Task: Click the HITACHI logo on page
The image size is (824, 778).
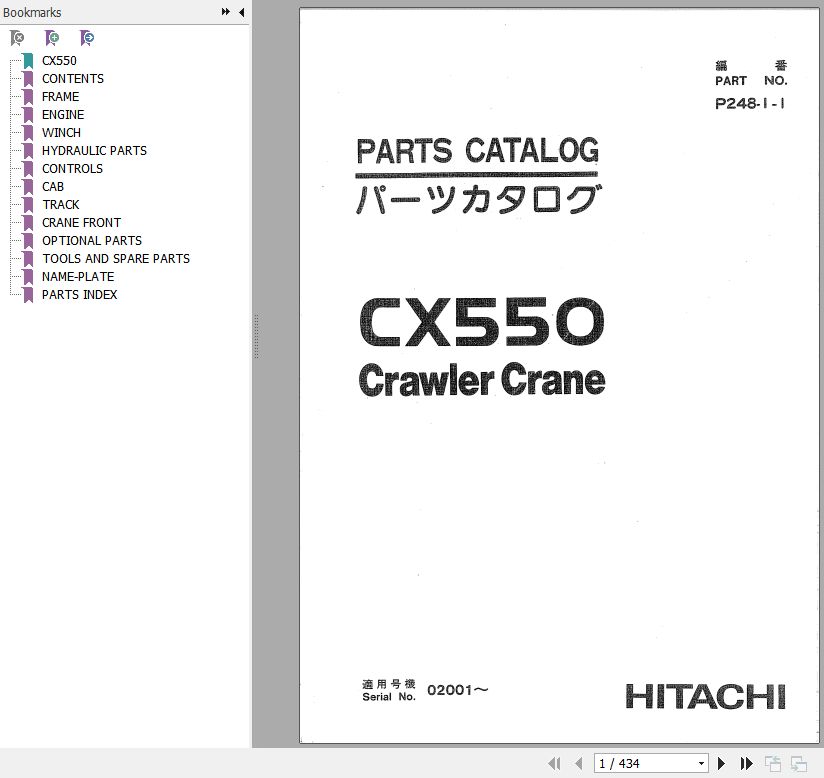Action: (705, 697)
